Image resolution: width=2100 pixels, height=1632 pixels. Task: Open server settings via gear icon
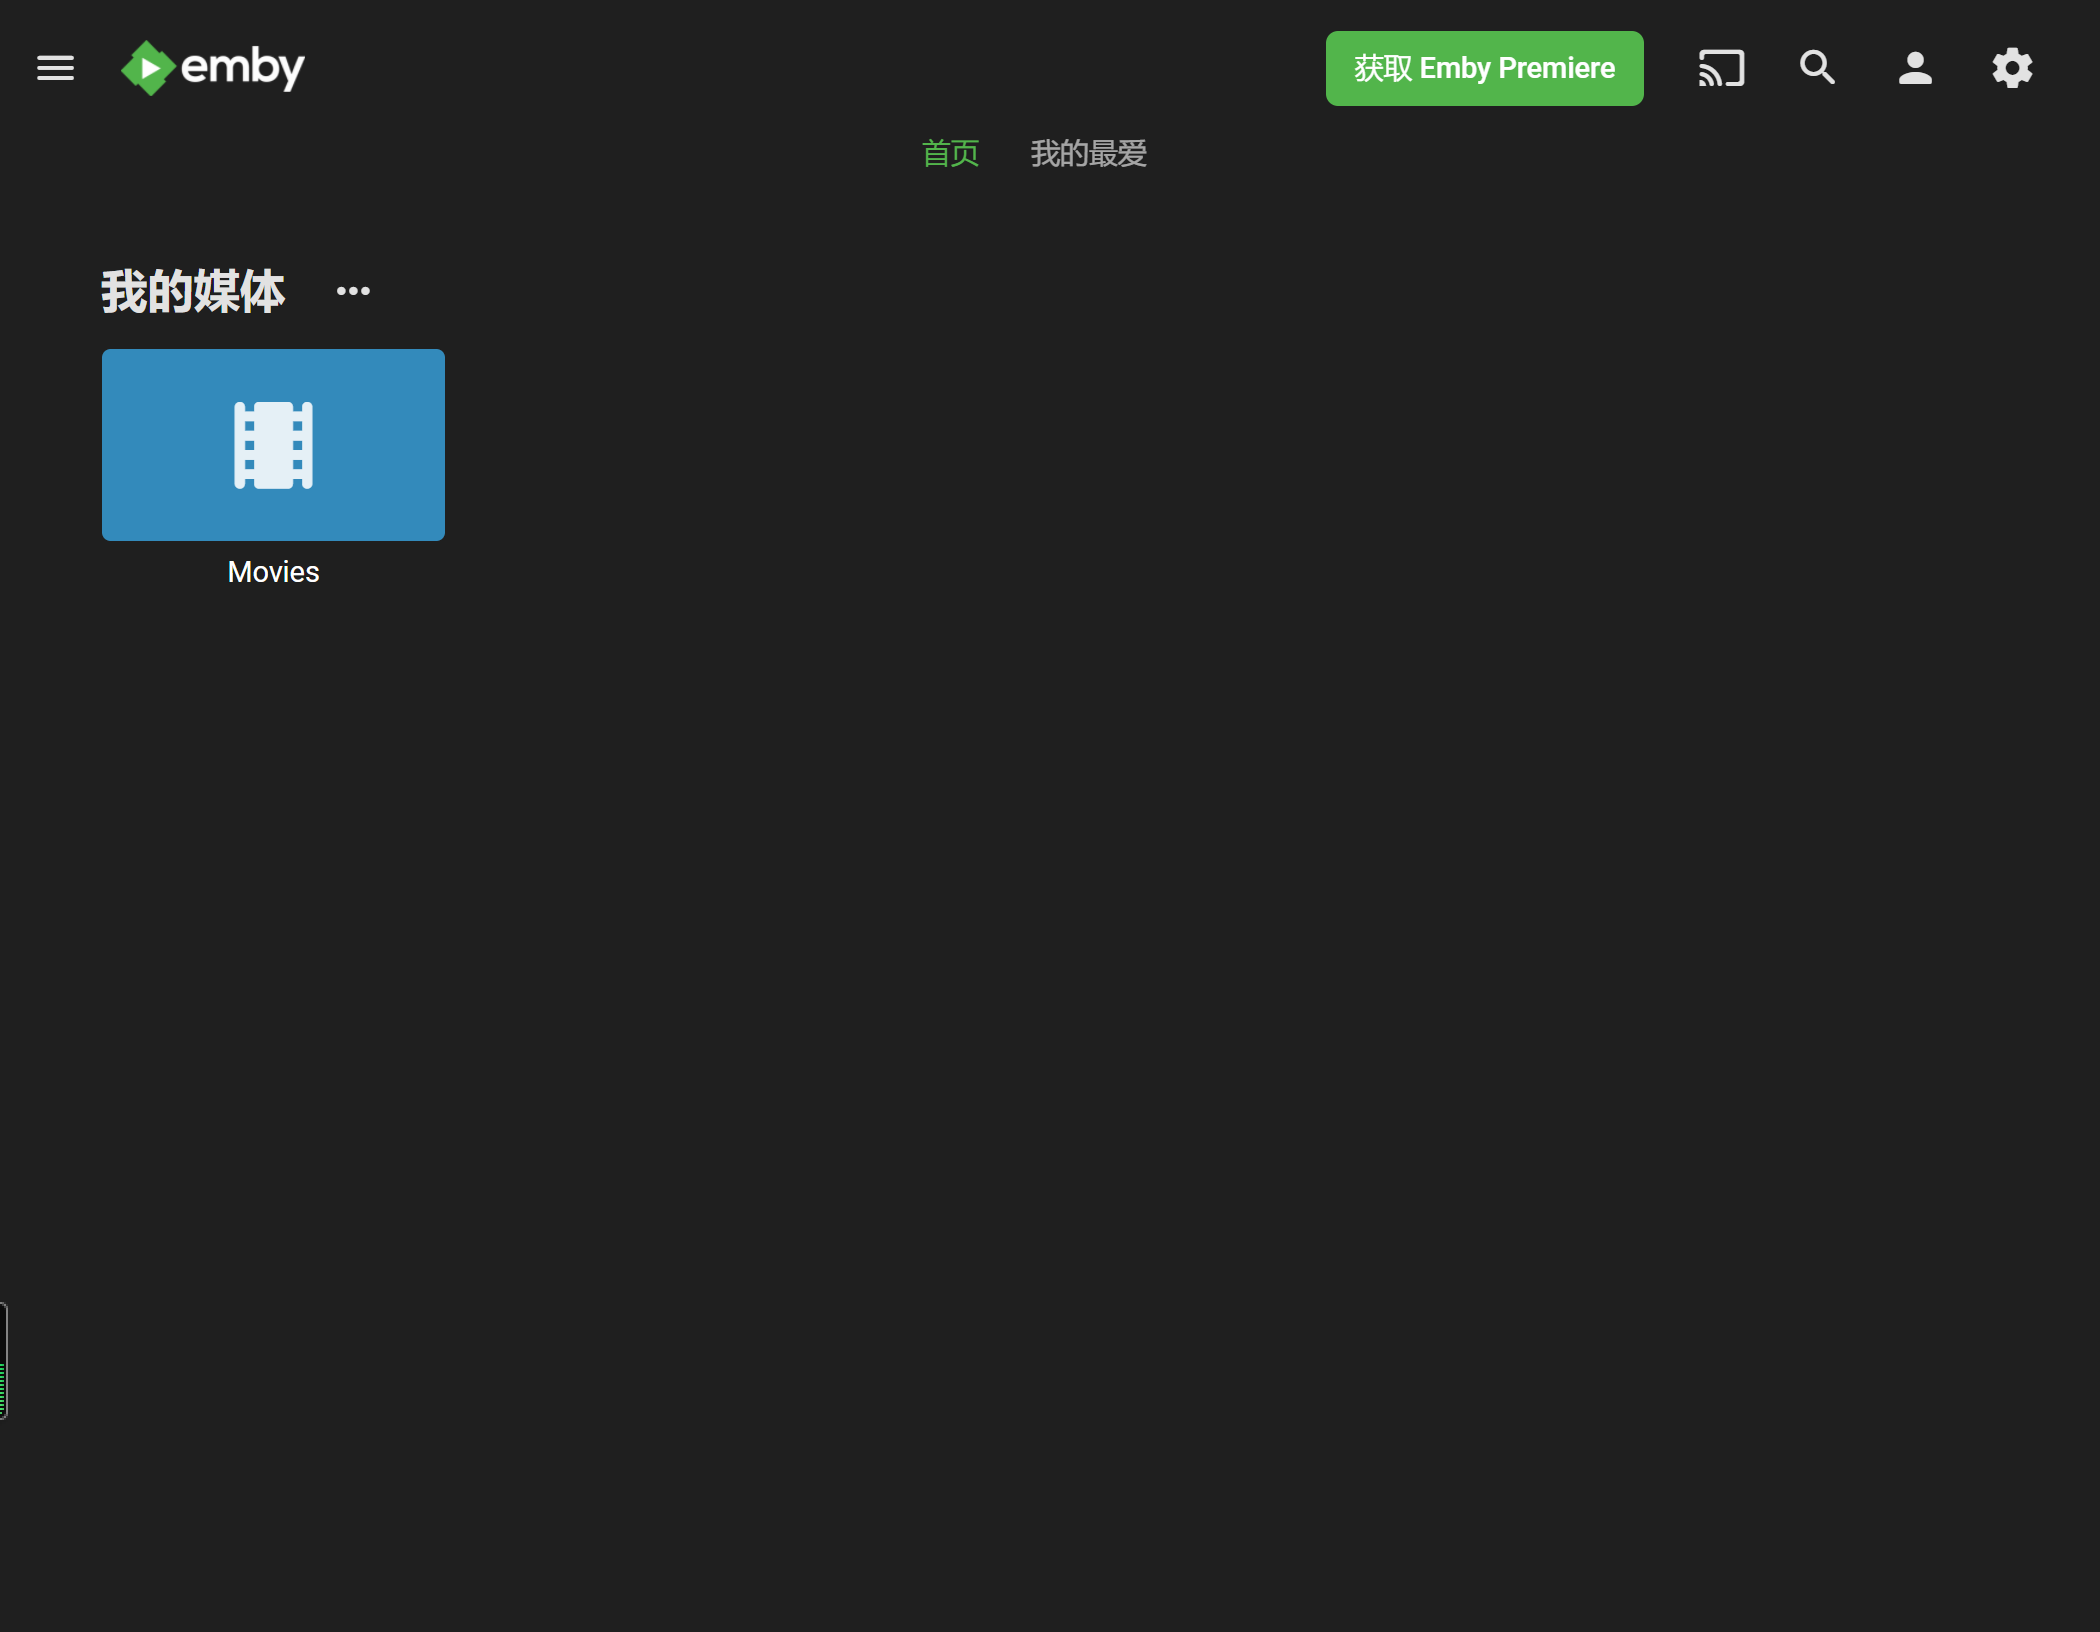[x=2011, y=68]
